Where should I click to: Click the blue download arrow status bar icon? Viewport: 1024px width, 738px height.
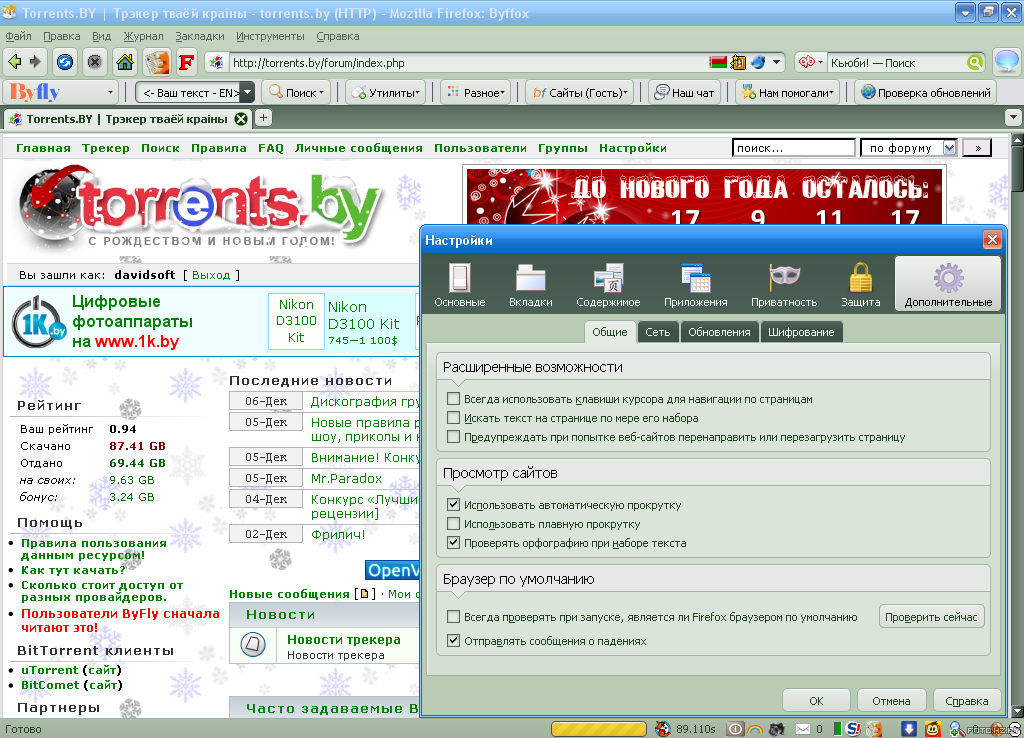tap(908, 729)
